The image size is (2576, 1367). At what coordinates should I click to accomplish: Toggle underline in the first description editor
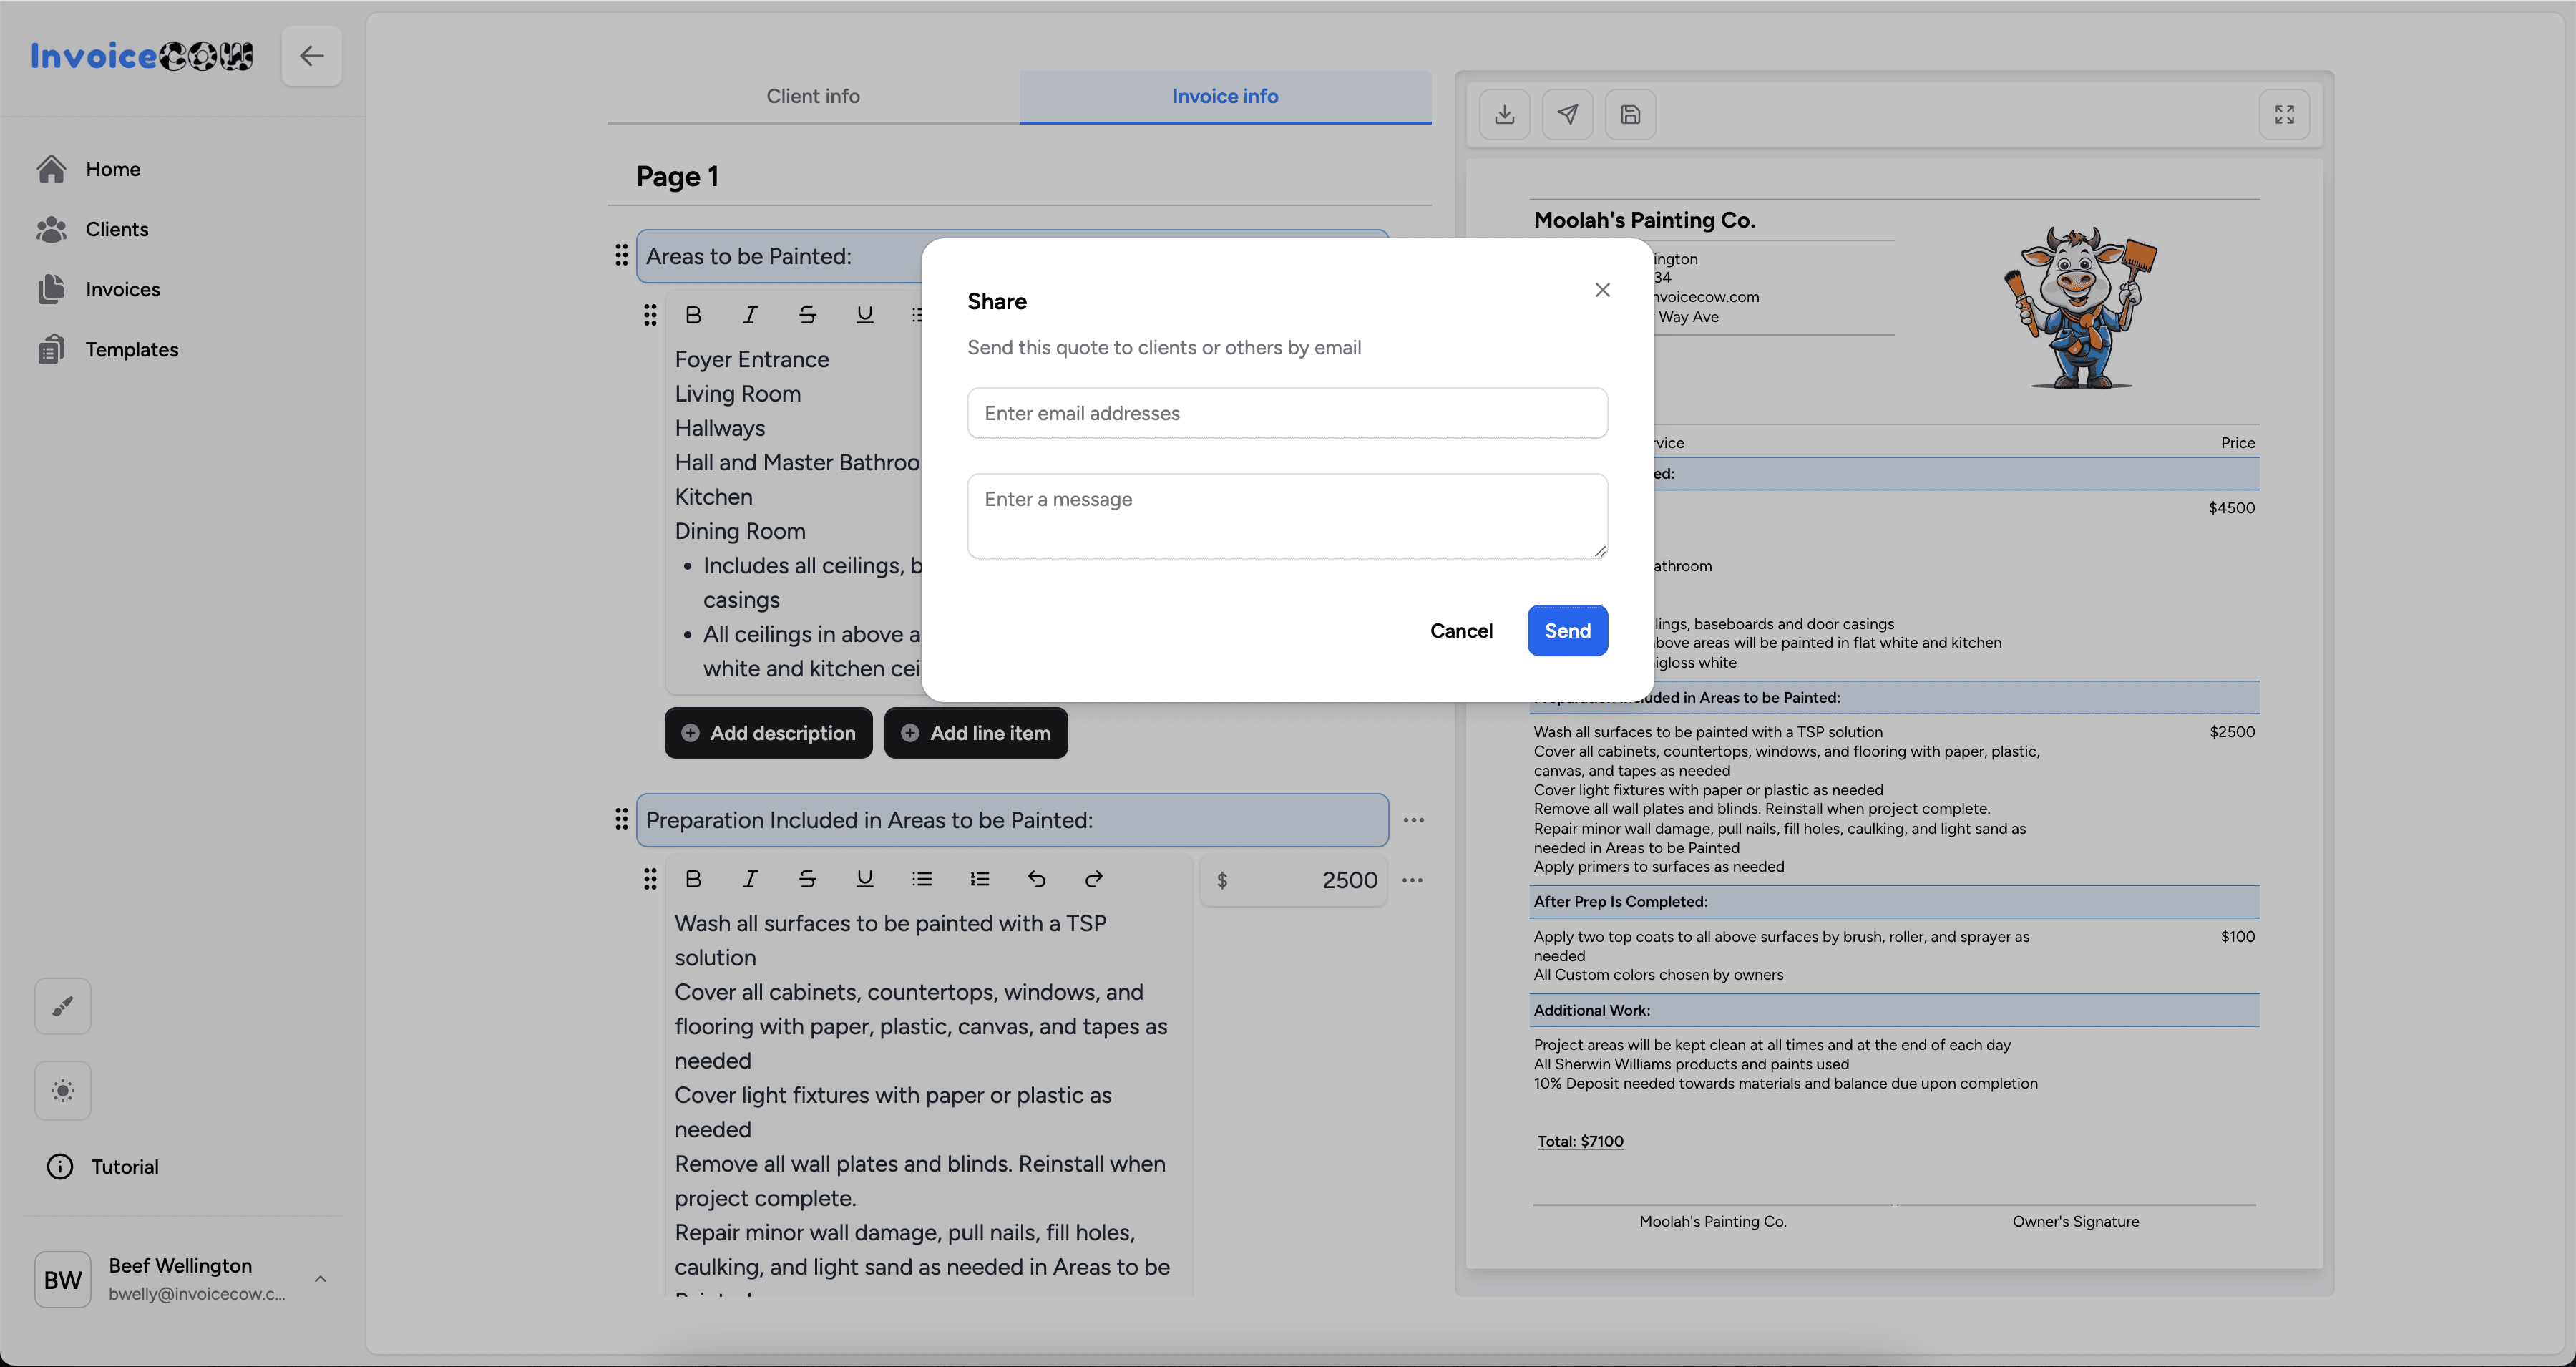pyautogui.click(x=865, y=315)
